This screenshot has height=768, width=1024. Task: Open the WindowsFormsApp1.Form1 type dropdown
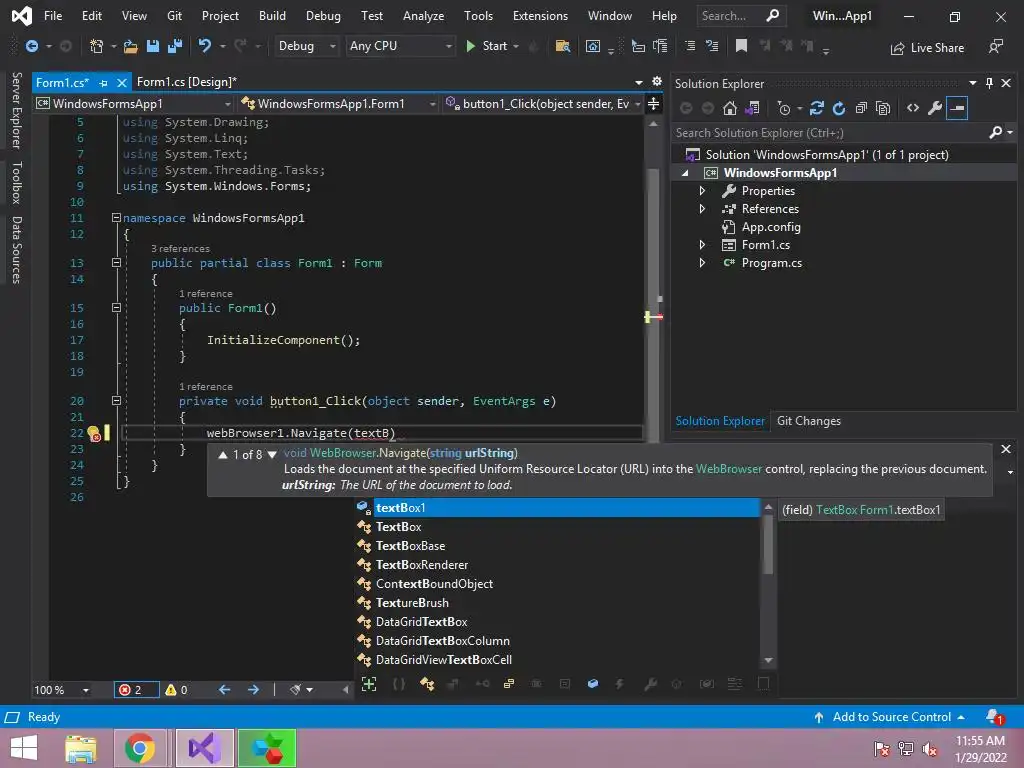[338, 103]
